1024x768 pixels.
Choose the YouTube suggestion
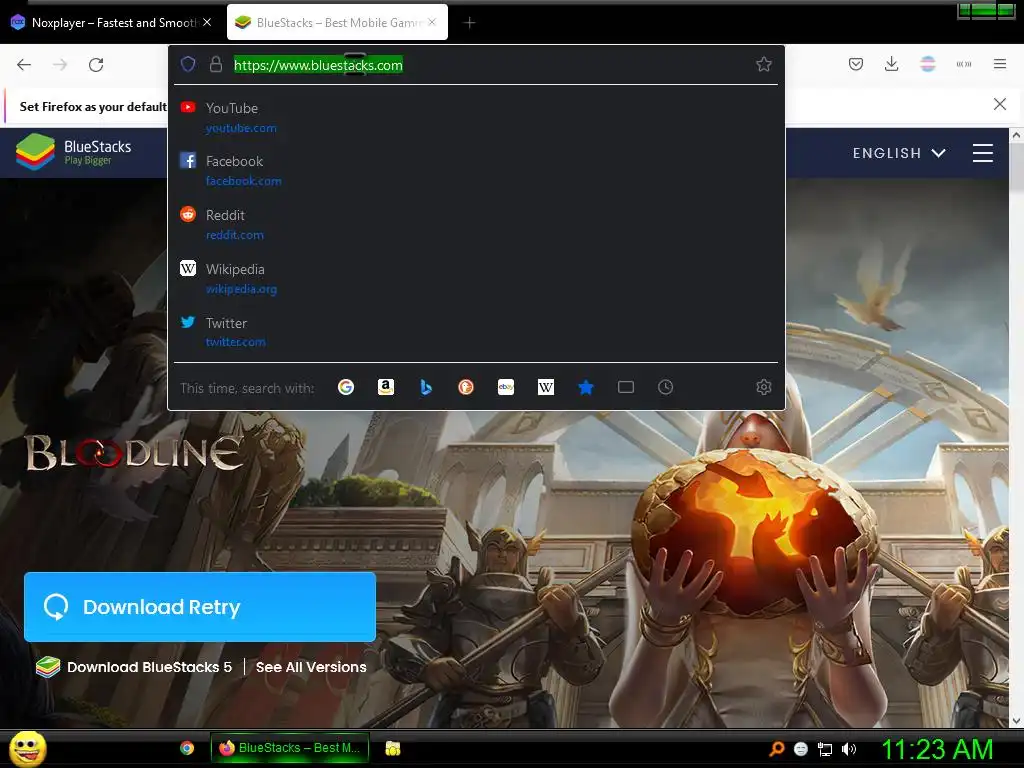click(x=476, y=117)
